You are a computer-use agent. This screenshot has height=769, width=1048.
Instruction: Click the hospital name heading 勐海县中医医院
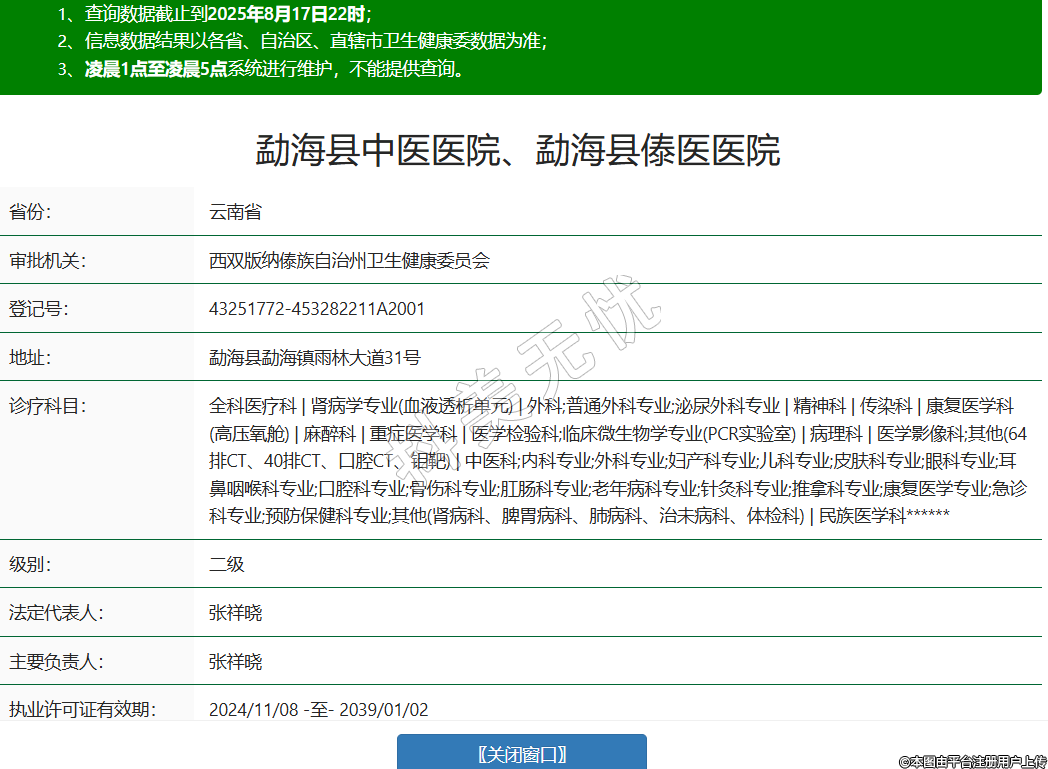pyautogui.click(x=518, y=150)
